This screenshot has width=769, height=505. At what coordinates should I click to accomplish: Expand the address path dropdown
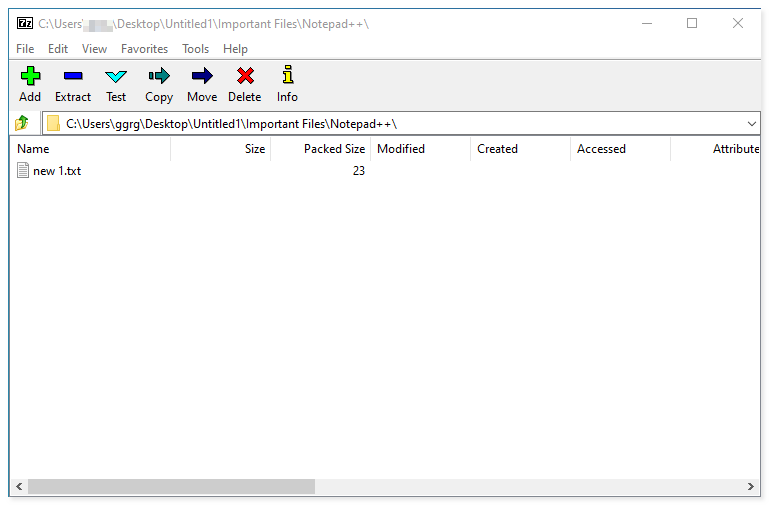pos(752,123)
